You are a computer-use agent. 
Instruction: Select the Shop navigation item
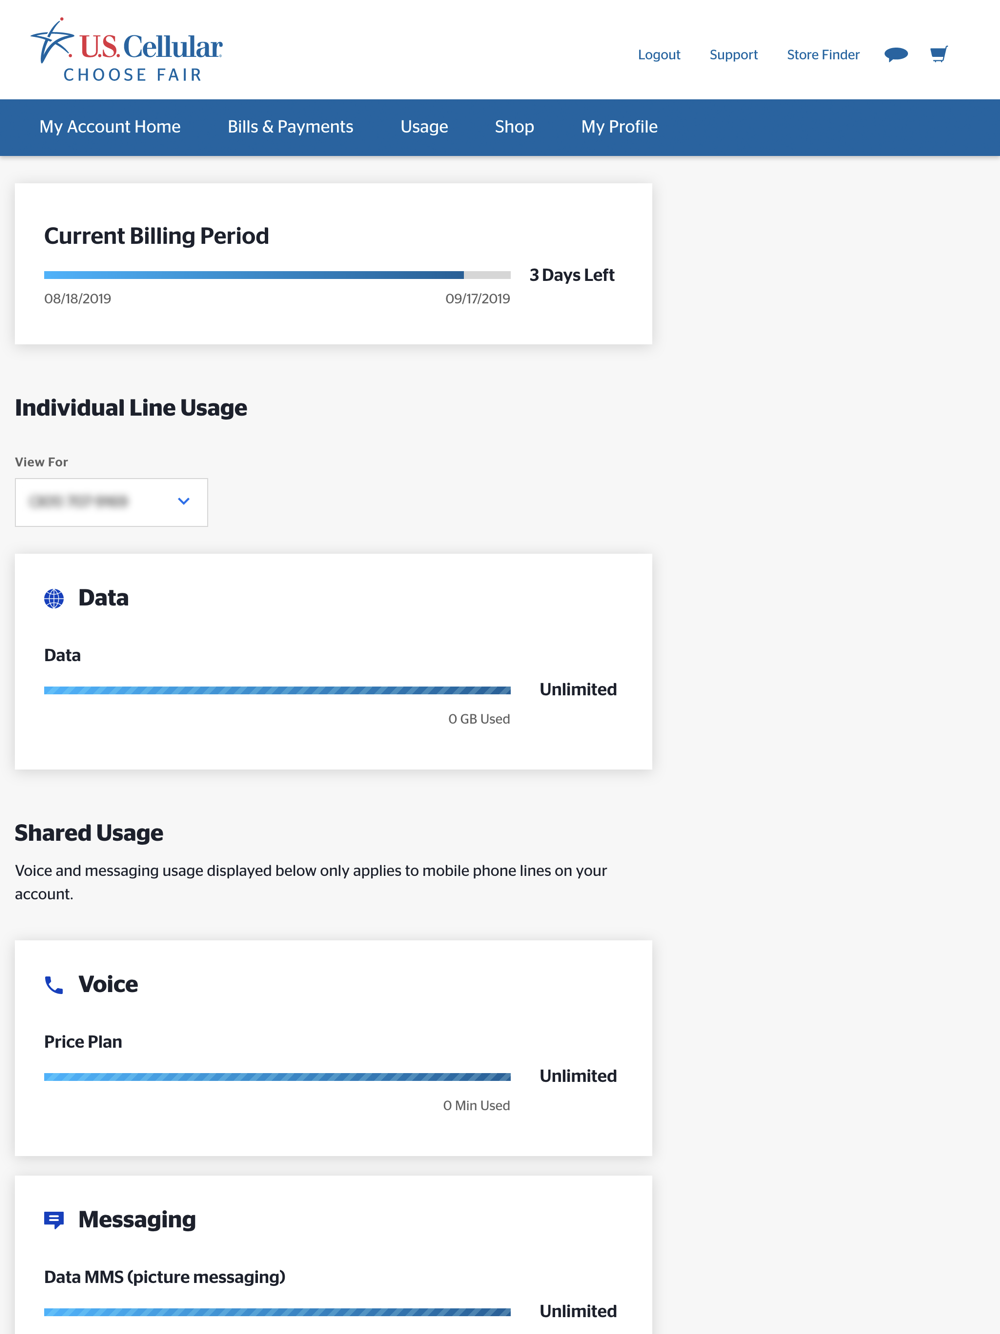(514, 127)
